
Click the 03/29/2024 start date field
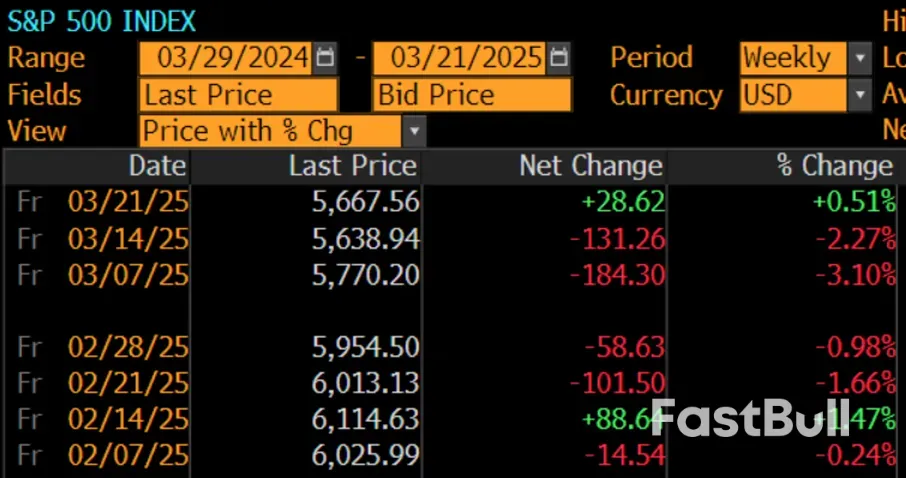point(226,58)
